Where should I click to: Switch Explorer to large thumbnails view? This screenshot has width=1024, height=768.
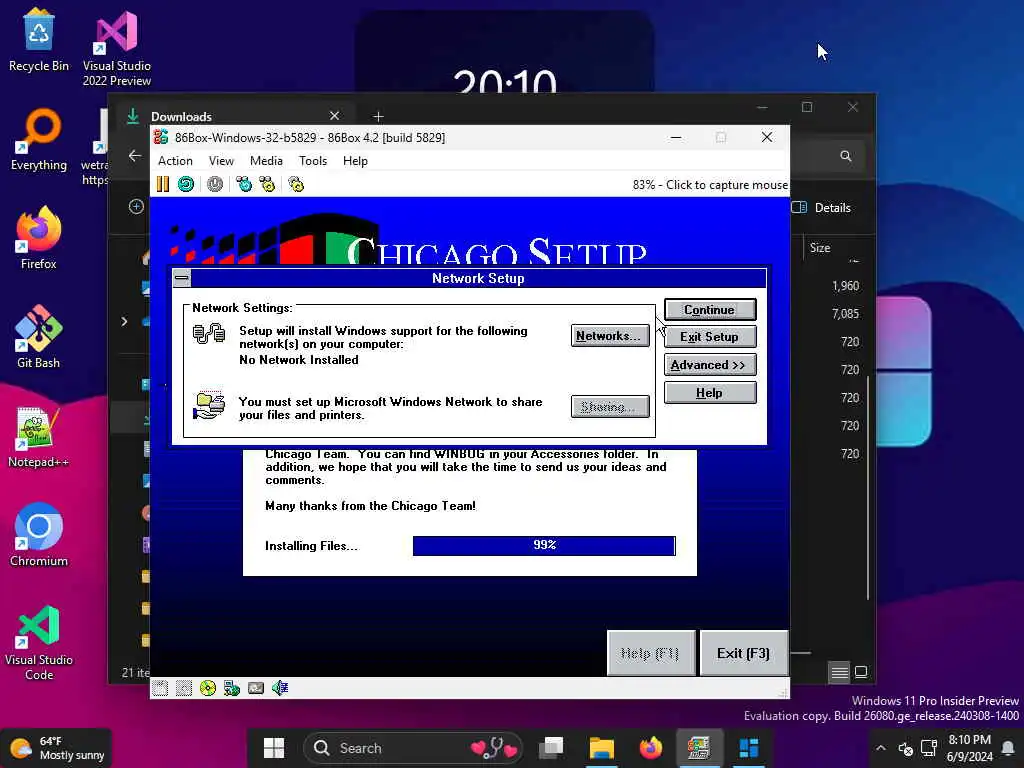861,671
